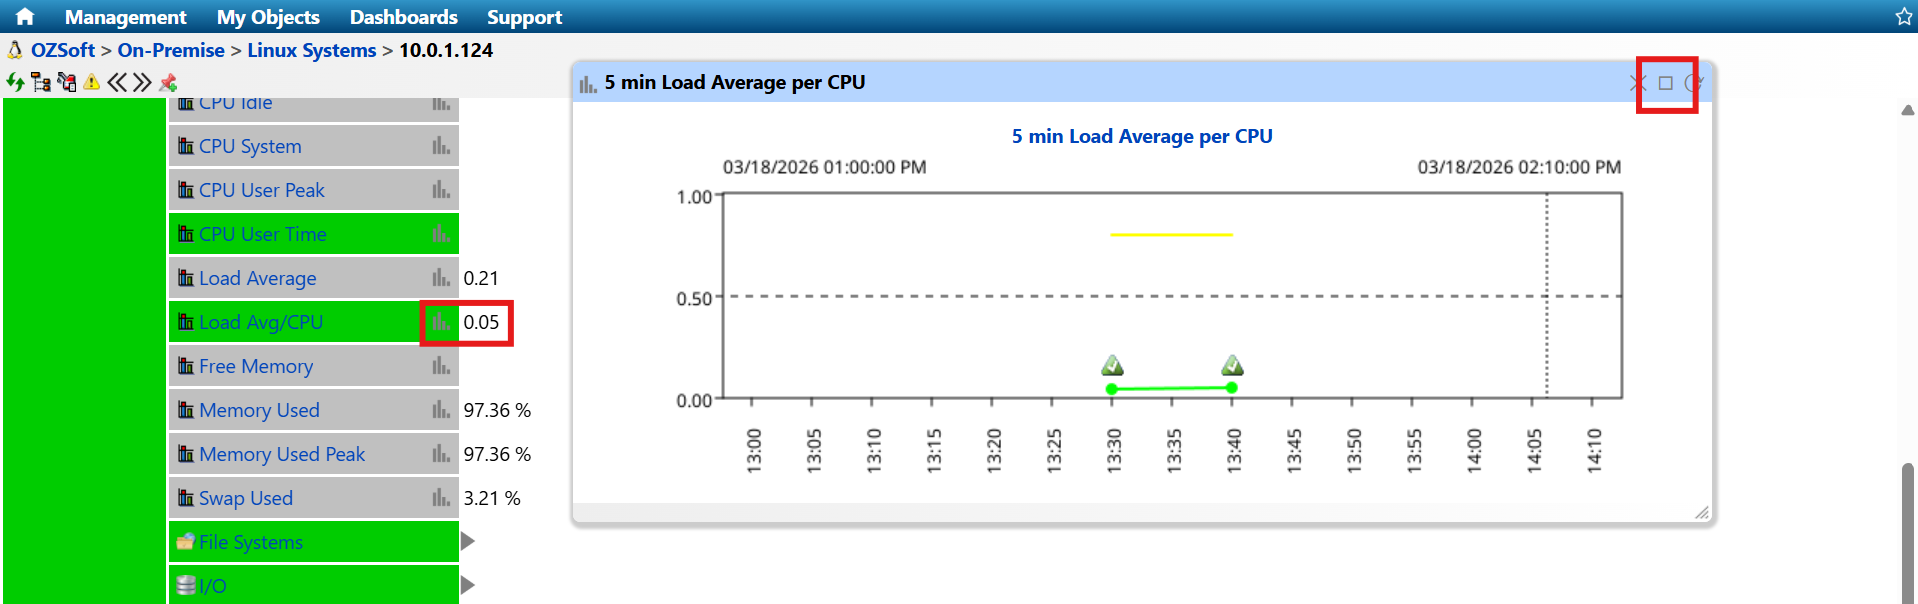The width and height of the screenshot is (1918, 604).
Task: Click the yellow warning triangle toolbar icon
Action: coord(92,82)
